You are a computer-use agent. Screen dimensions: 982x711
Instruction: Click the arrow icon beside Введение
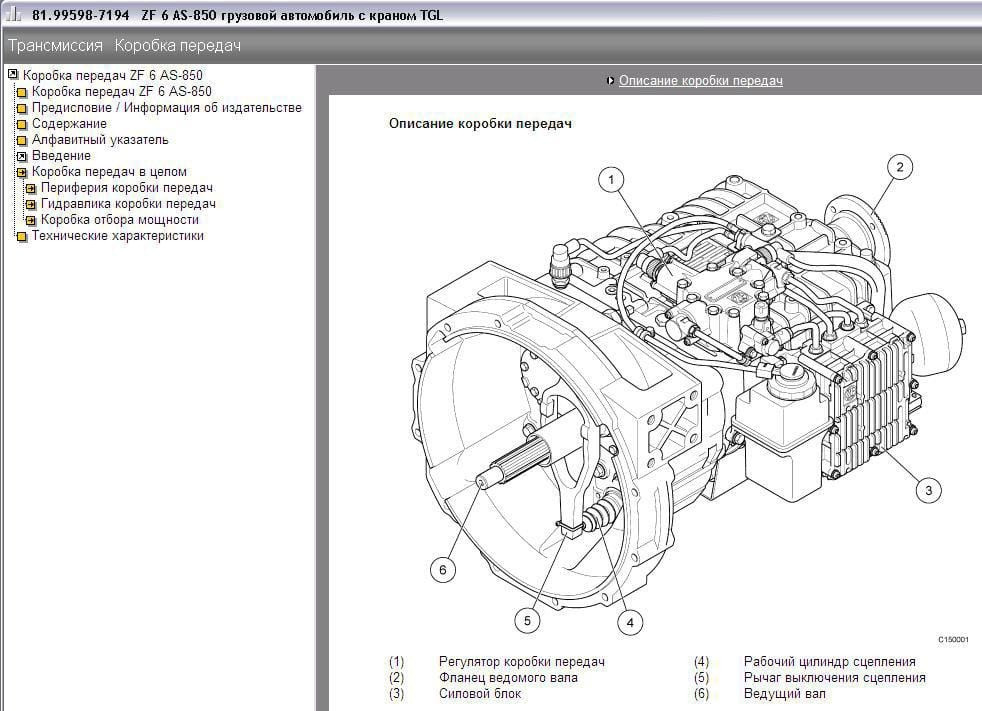tap(22, 156)
